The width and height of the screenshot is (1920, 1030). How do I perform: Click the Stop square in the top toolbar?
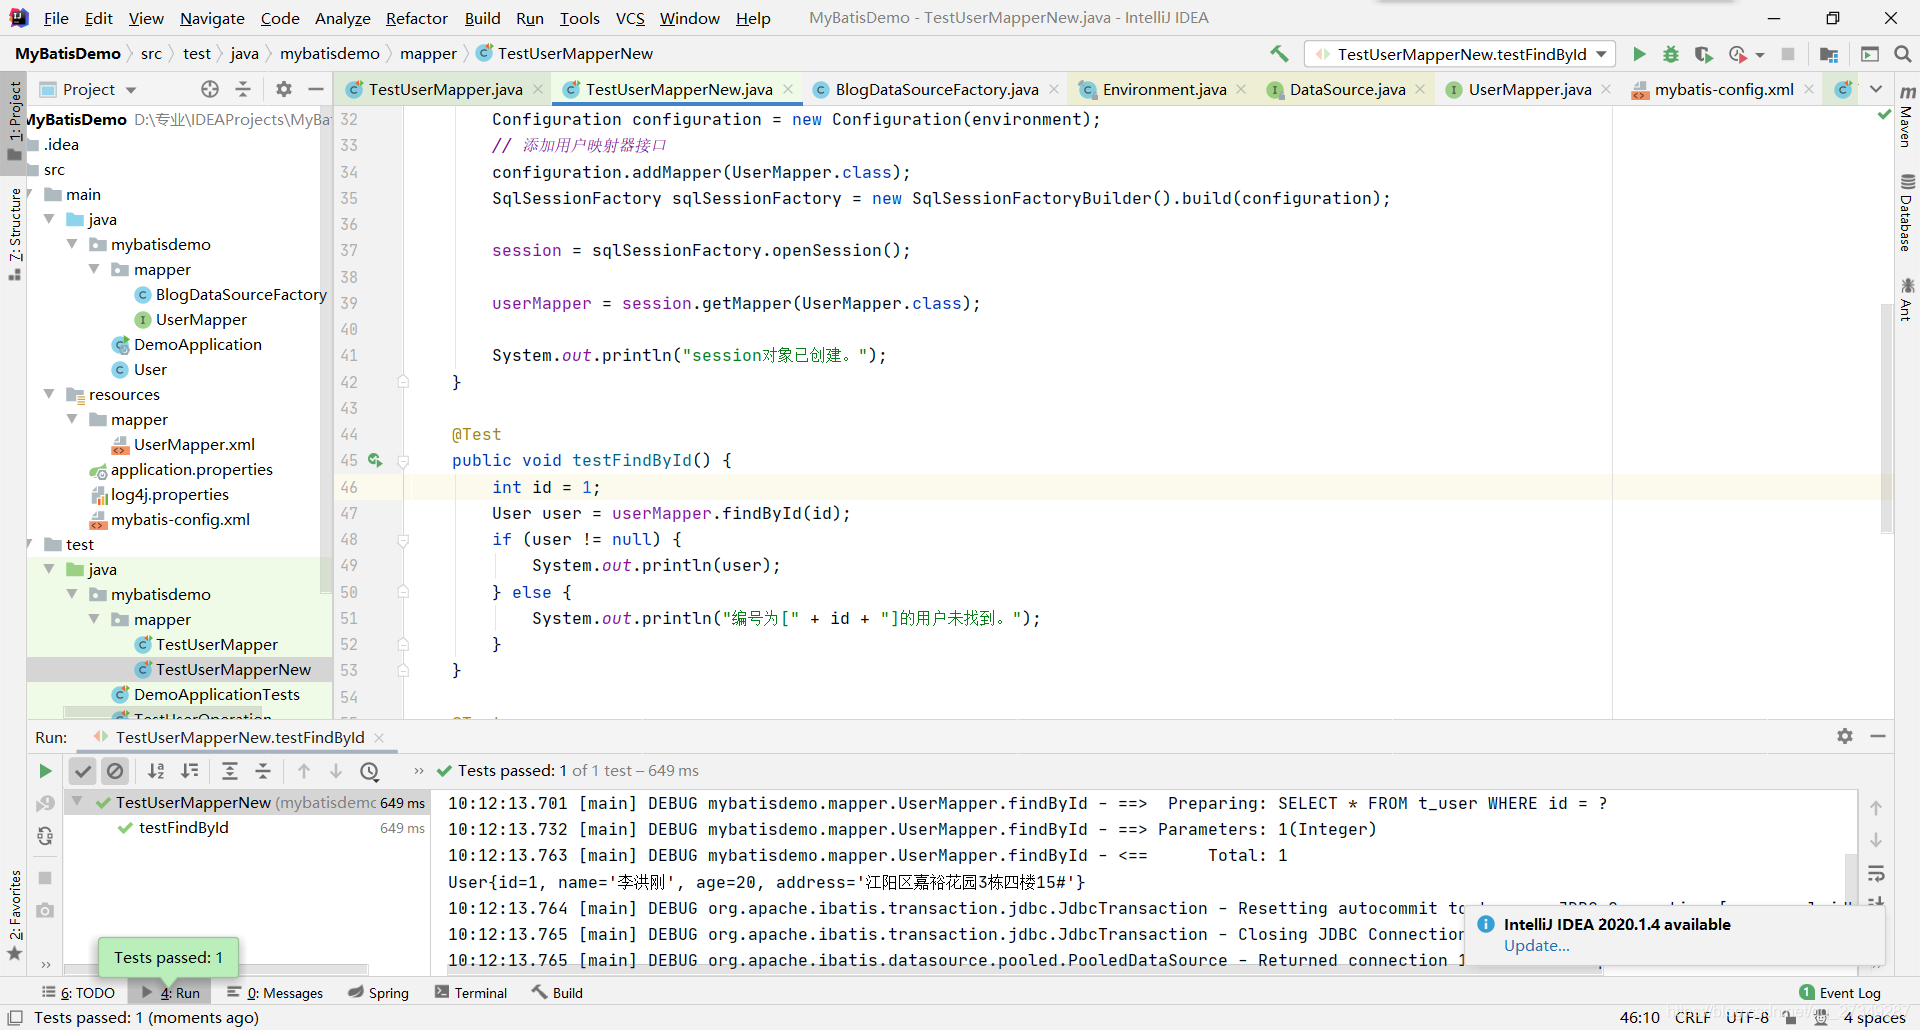[x=1788, y=54]
